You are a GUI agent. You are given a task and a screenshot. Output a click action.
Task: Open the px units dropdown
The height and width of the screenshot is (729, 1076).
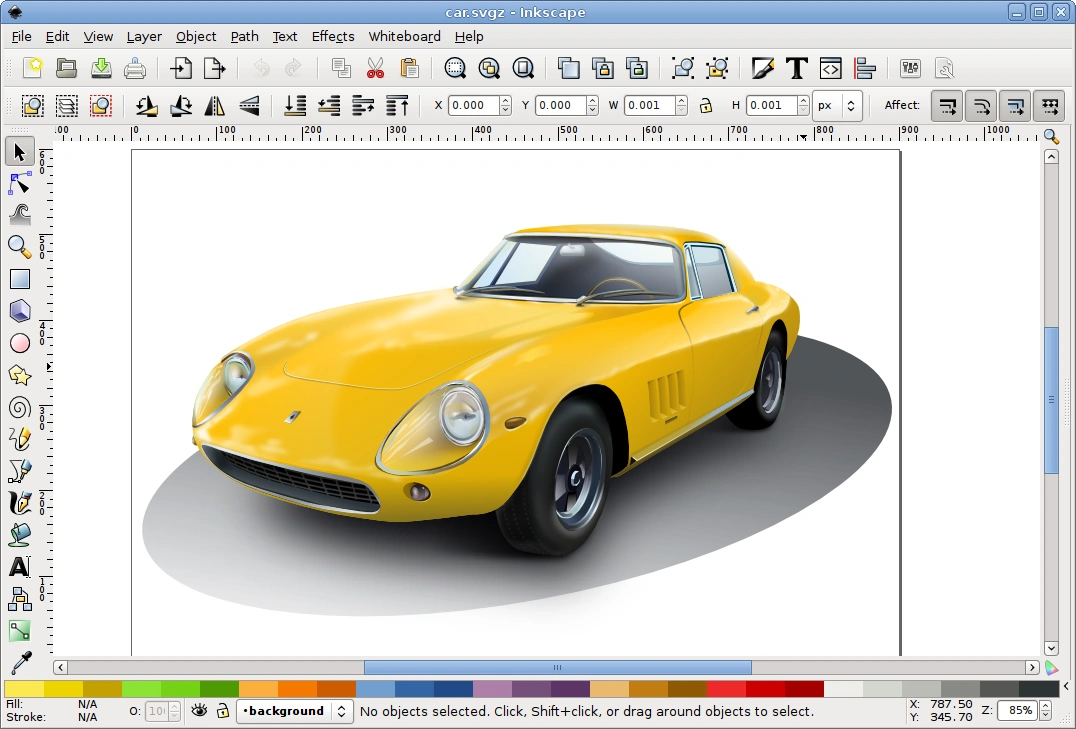coord(838,105)
